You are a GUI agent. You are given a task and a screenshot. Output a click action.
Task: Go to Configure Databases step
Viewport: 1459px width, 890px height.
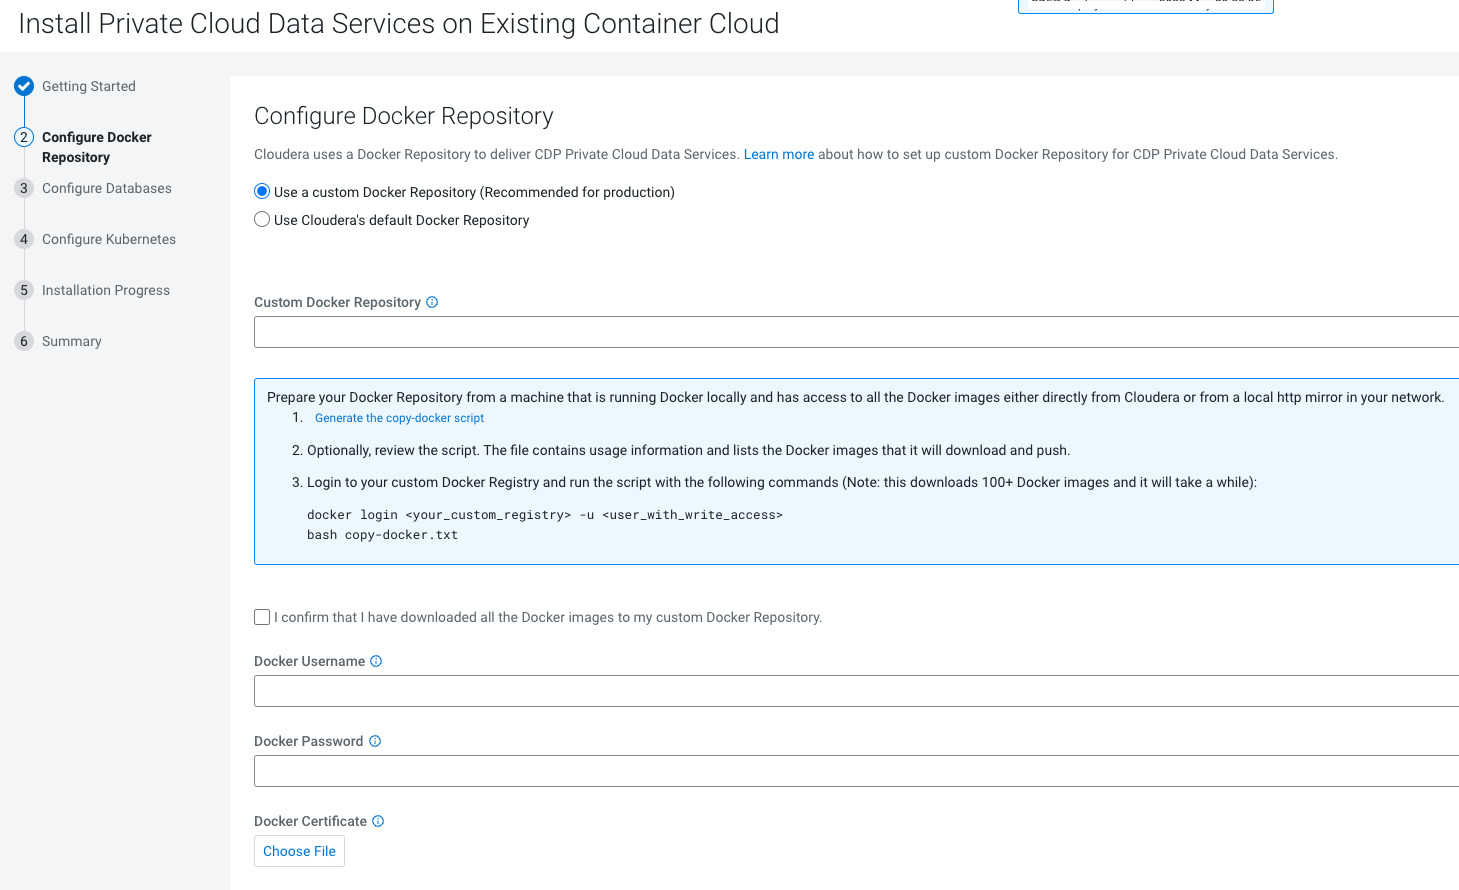pos(107,188)
